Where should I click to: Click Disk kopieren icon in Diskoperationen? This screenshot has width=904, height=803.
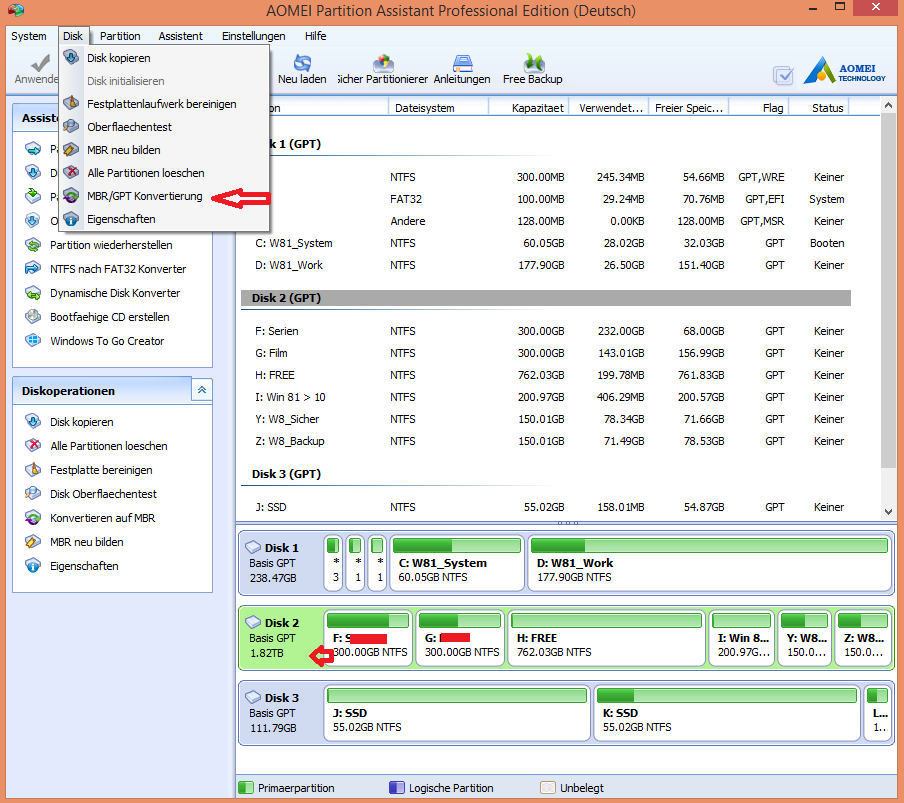[33, 421]
